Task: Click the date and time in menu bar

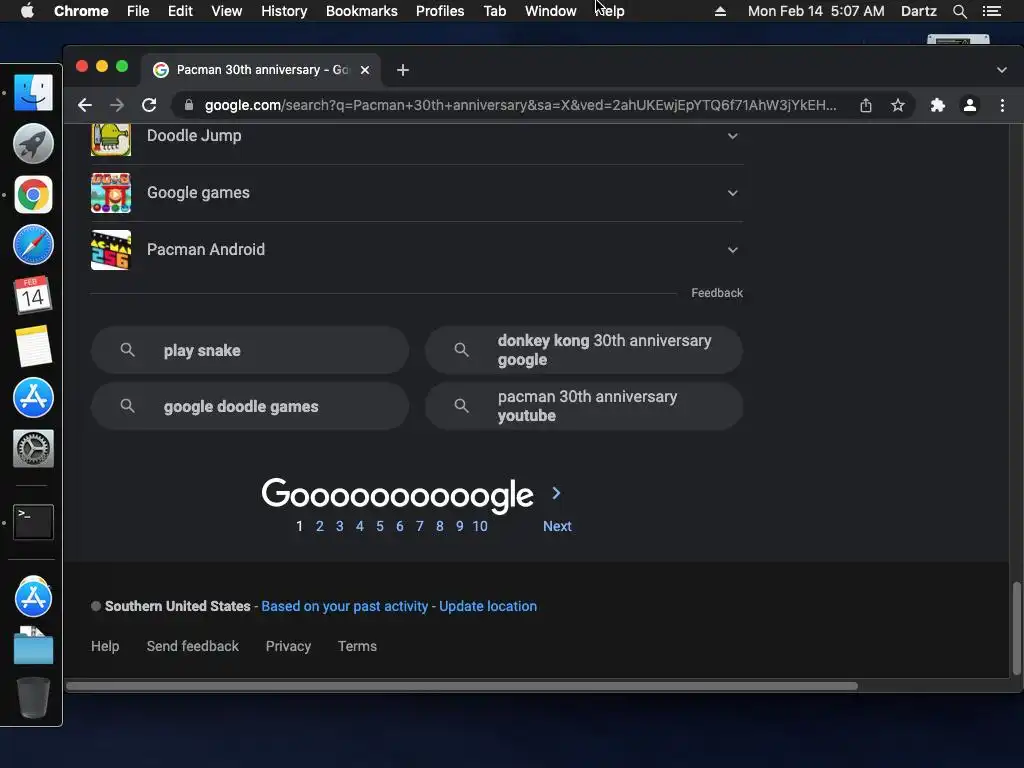Action: point(816,11)
